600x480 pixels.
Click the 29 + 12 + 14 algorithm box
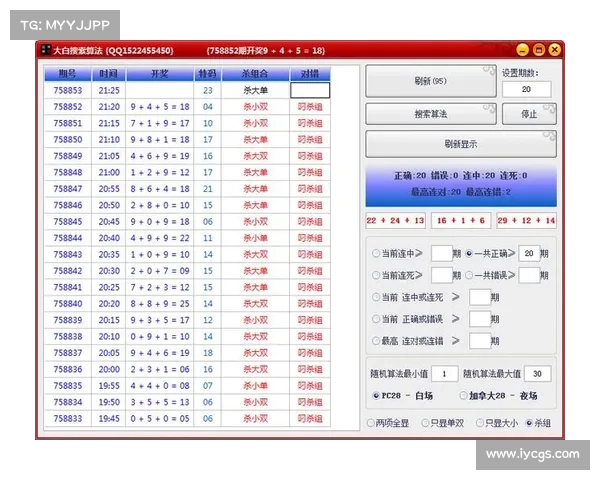point(527,220)
